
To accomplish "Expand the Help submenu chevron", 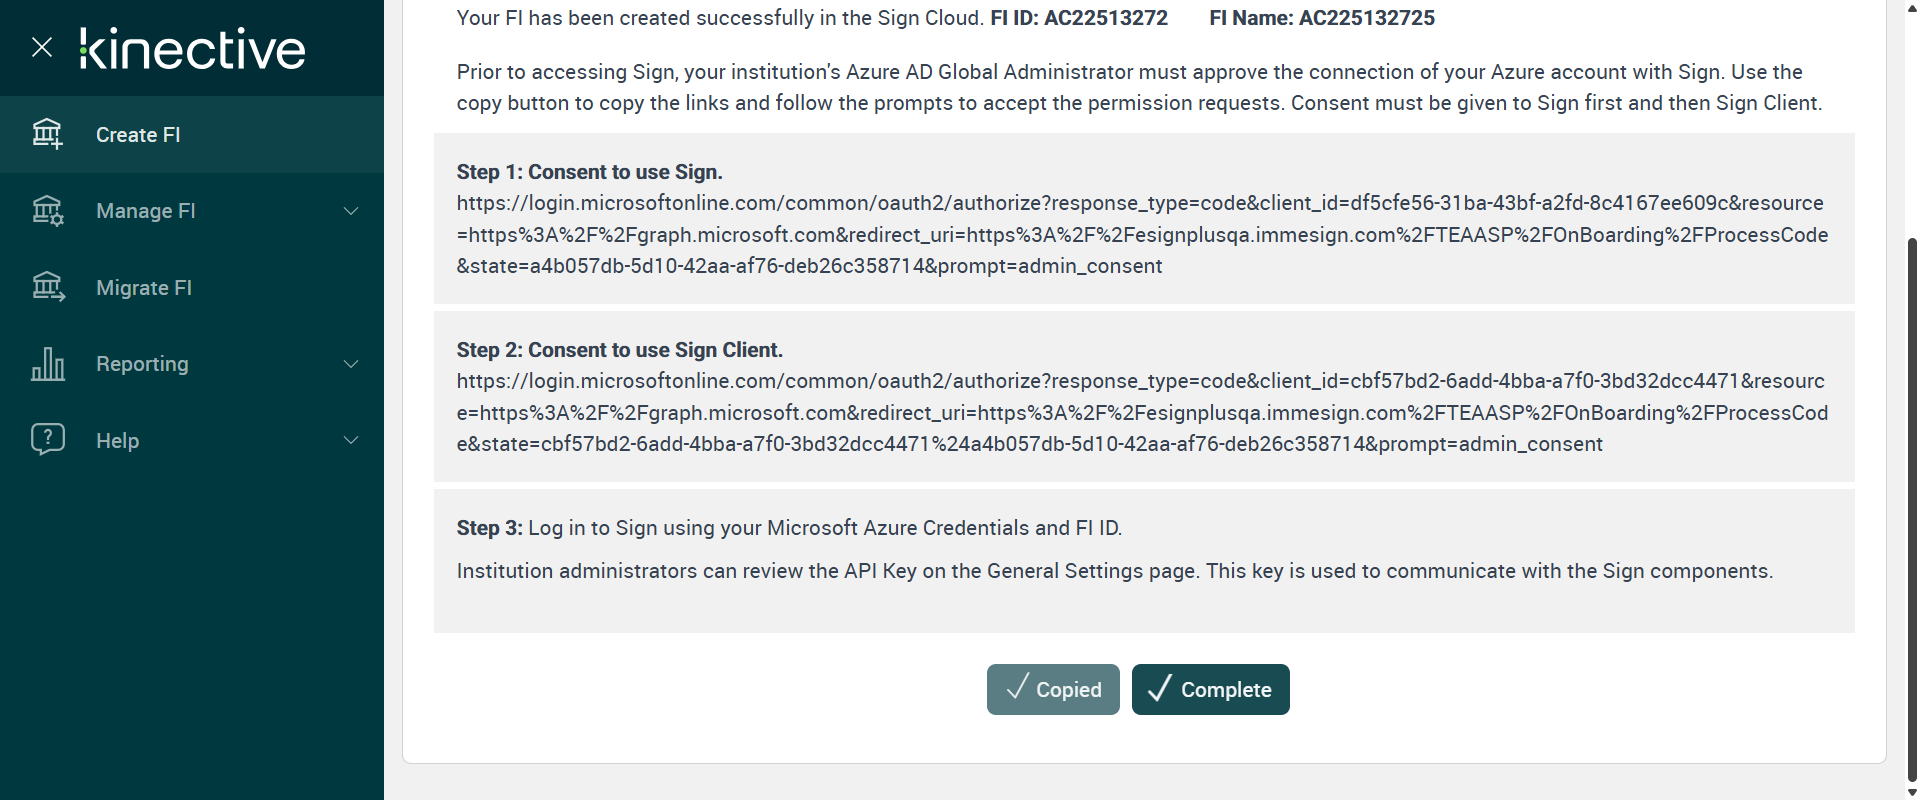I will tap(351, 440).
